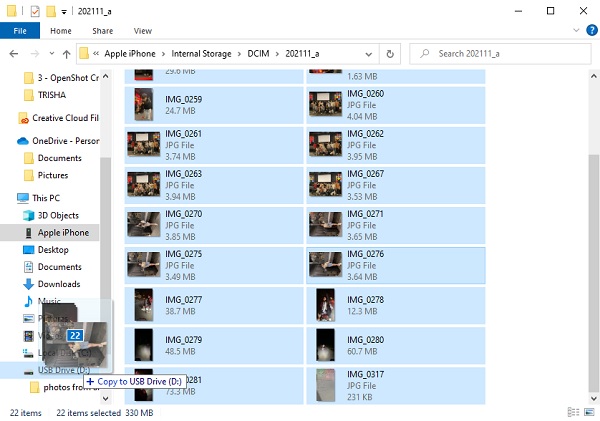This screenshot has height=421, width=600.
Task: Open Desktop in navigation pane
Action: [x=46, y=250]
